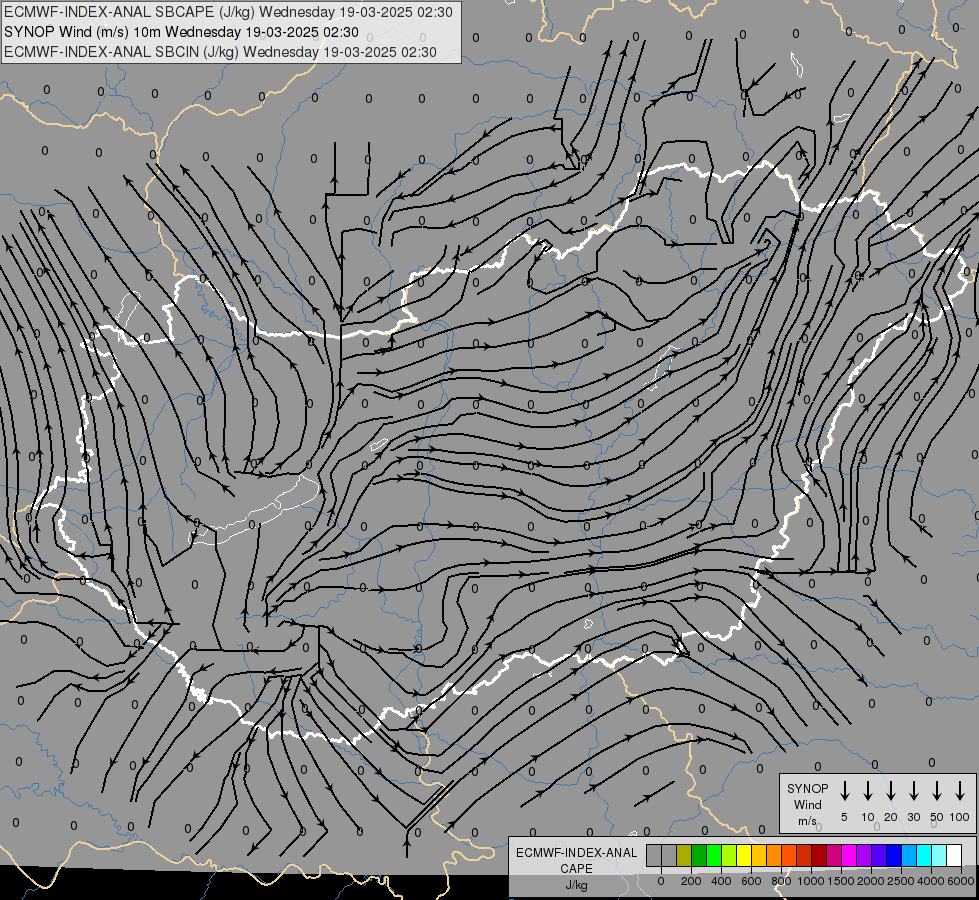
Task: Choose the orange CAPE swatch right of 600
Action: pos(774,856)
